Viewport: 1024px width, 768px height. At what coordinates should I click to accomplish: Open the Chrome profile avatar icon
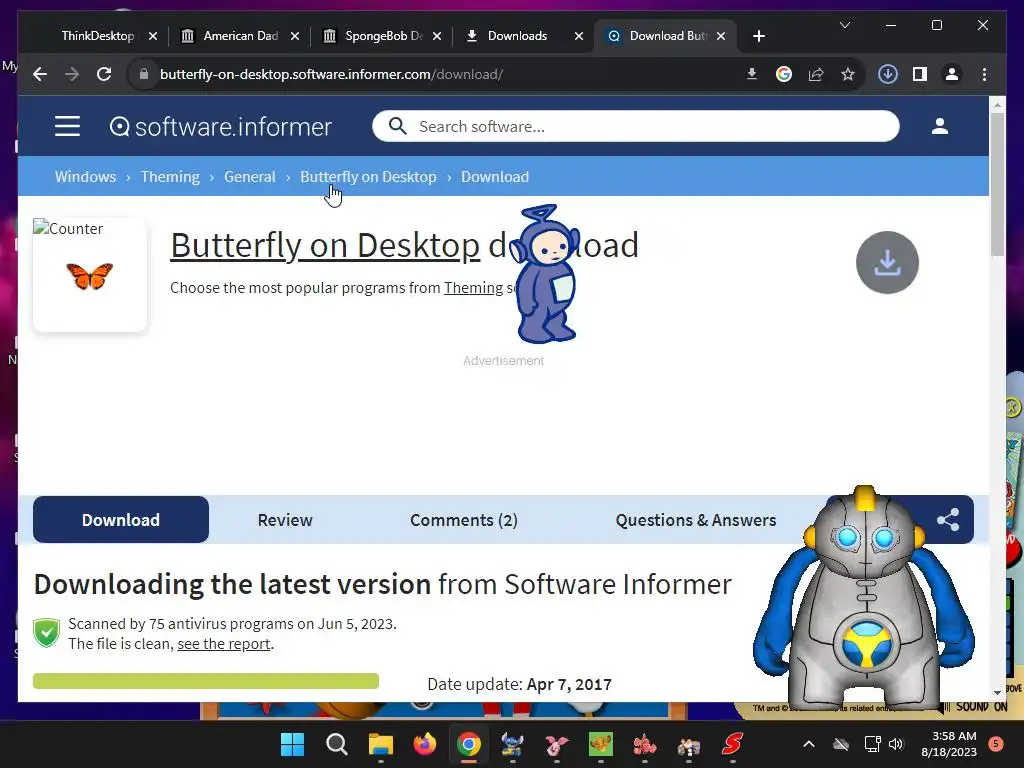(x=952, y=74)
